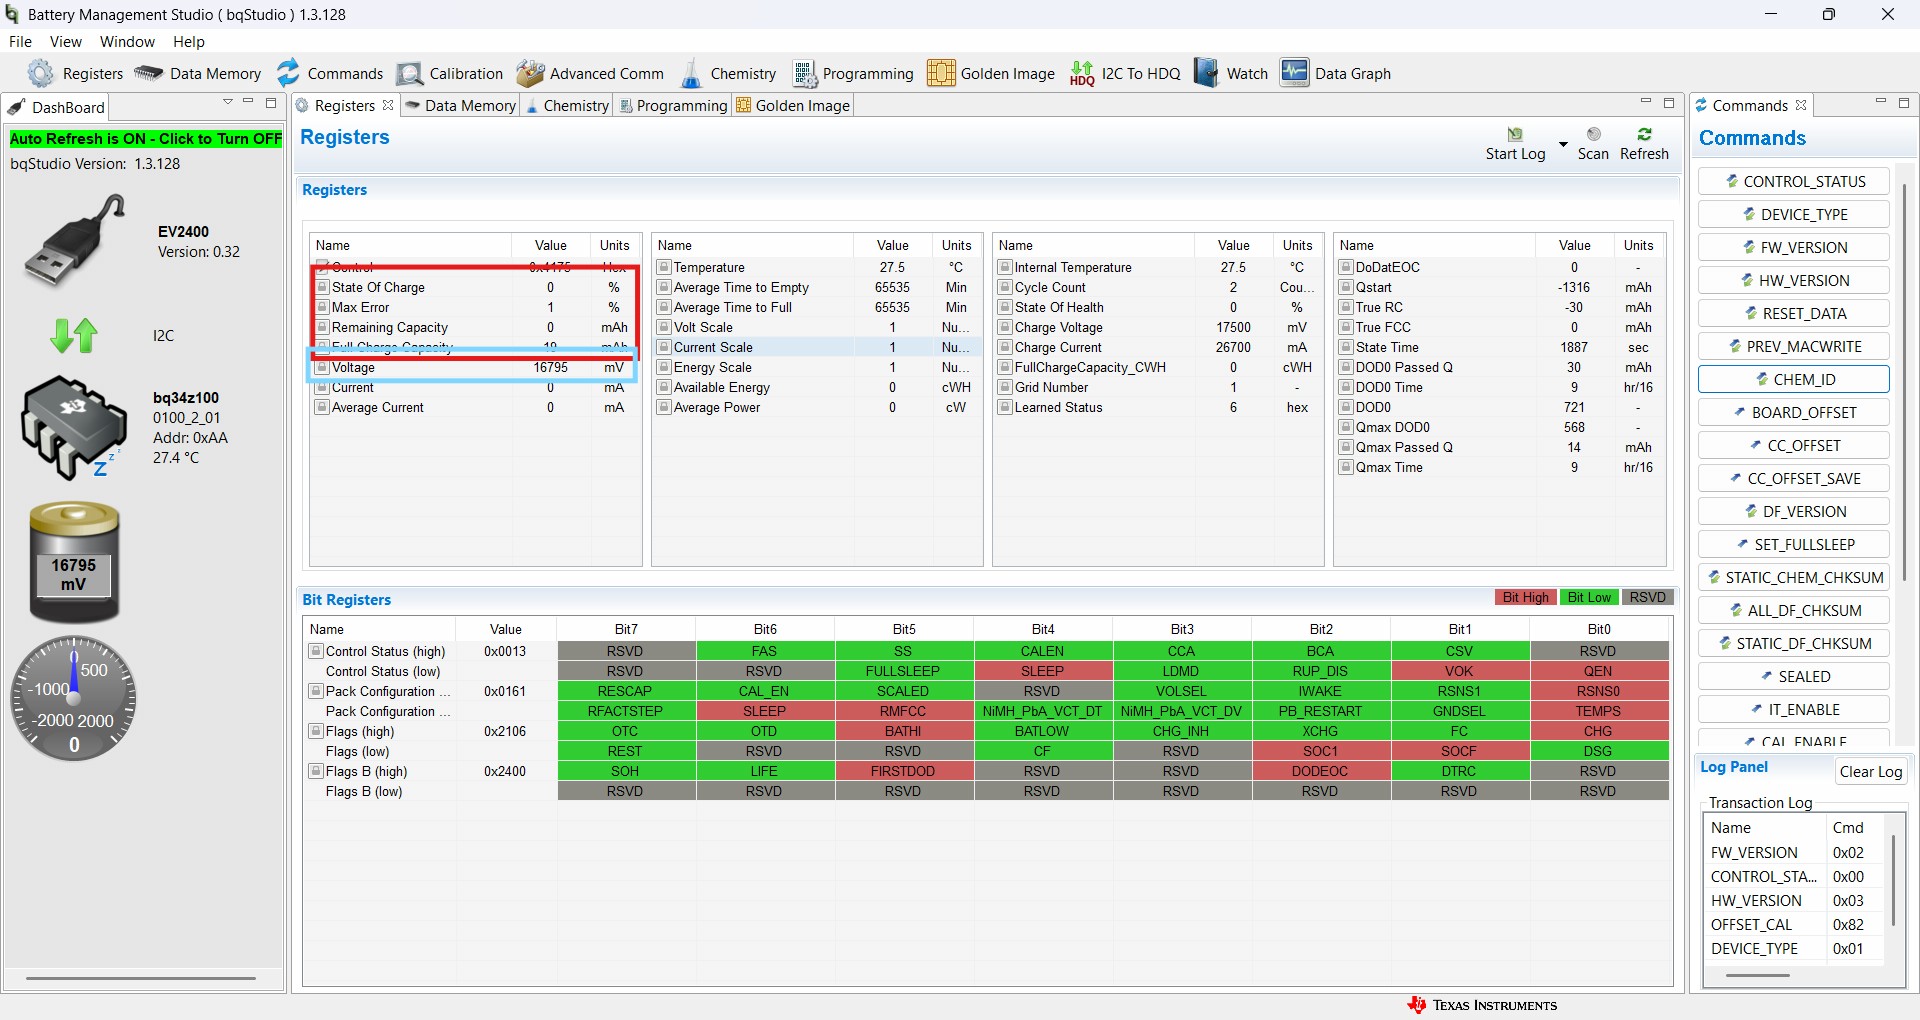This screenshot has height=1020, width=1920.
Task: Send the CONTROL_STATUS command
Action: point(1794,181)
